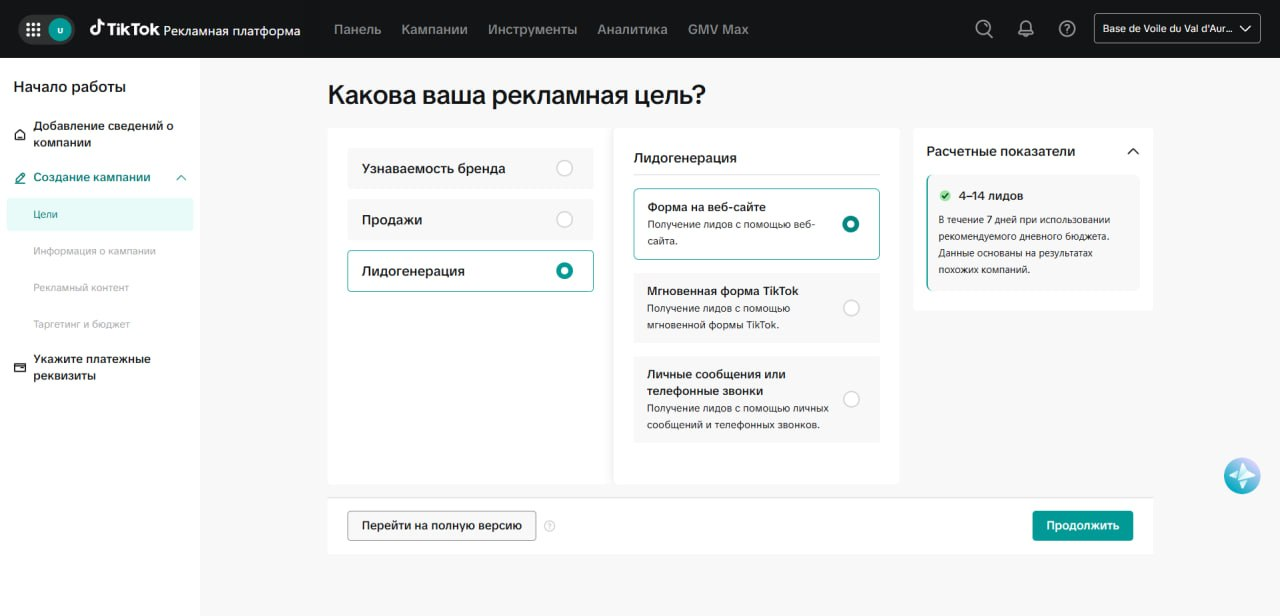The height and width of the screenshot is (616, 1280).
Task: Click the Начало работы sidebar heading
Action: pyautogui.click(x=70, y=87)
